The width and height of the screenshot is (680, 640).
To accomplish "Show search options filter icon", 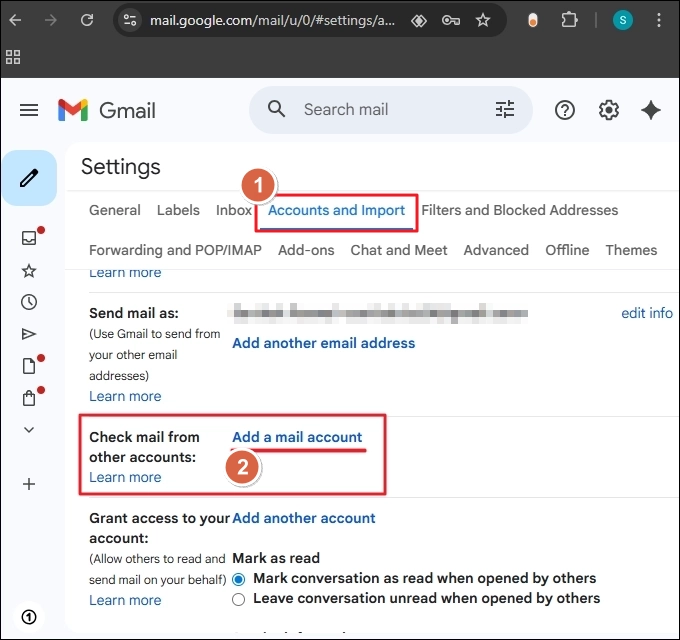I will tap(505, 109).
